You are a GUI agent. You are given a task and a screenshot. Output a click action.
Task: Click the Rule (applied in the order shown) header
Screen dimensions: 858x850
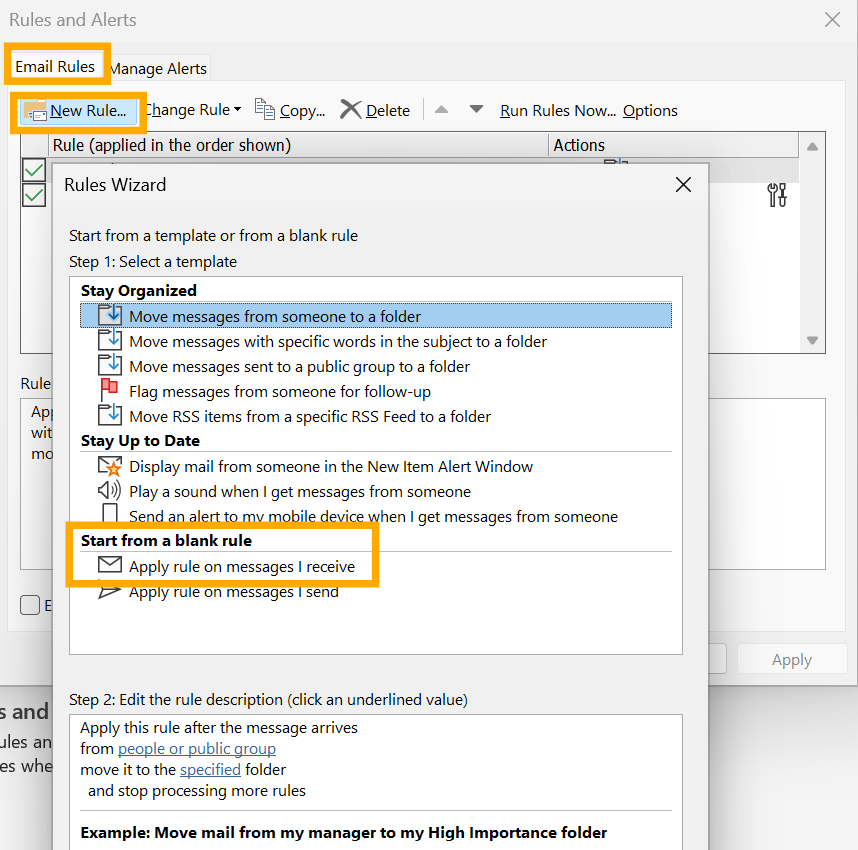click(x=299, y=145)
